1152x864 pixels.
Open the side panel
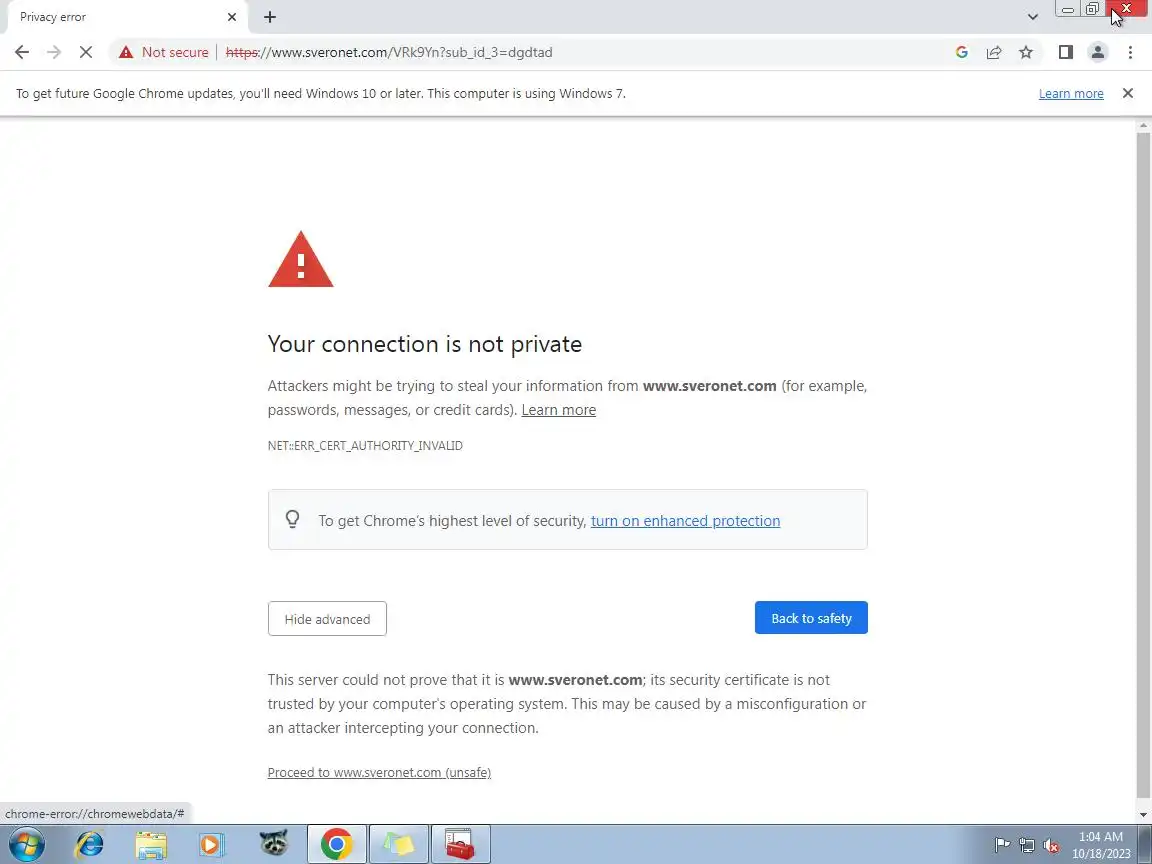point(1065,52)
